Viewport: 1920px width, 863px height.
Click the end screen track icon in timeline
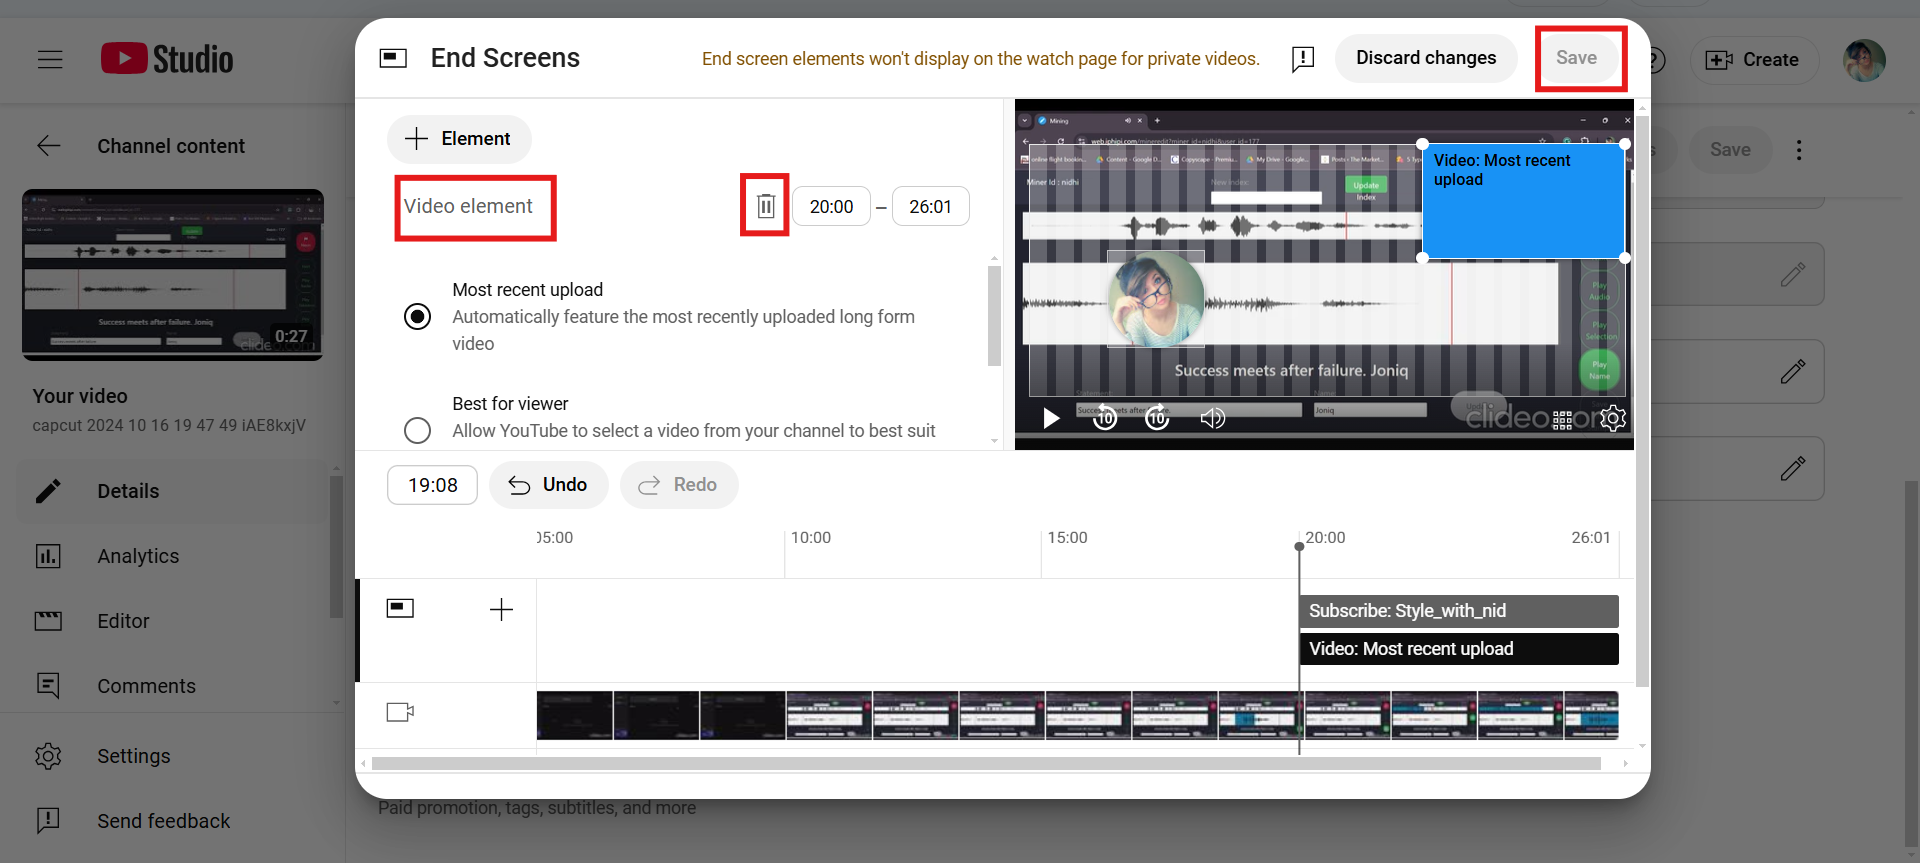400,608
